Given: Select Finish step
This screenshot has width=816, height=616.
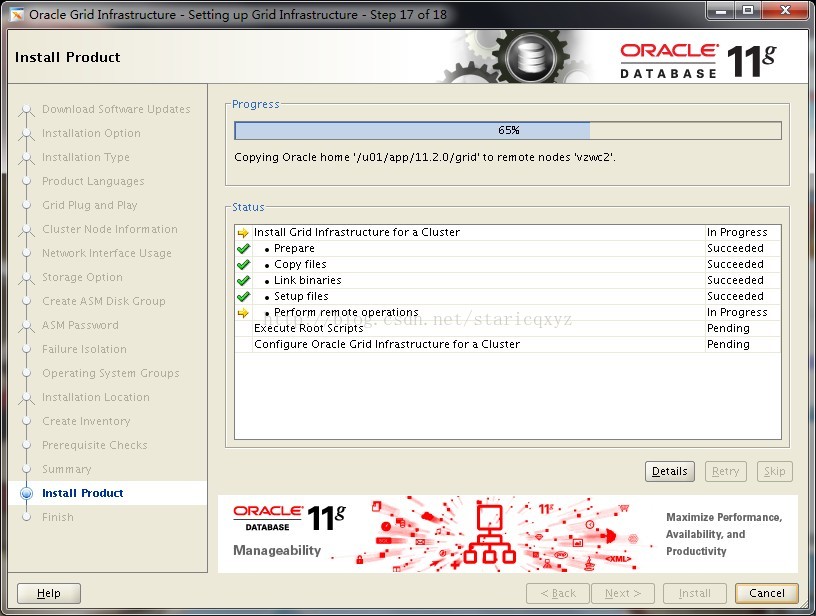Looking at the screenshot, I should click(58, 517).
